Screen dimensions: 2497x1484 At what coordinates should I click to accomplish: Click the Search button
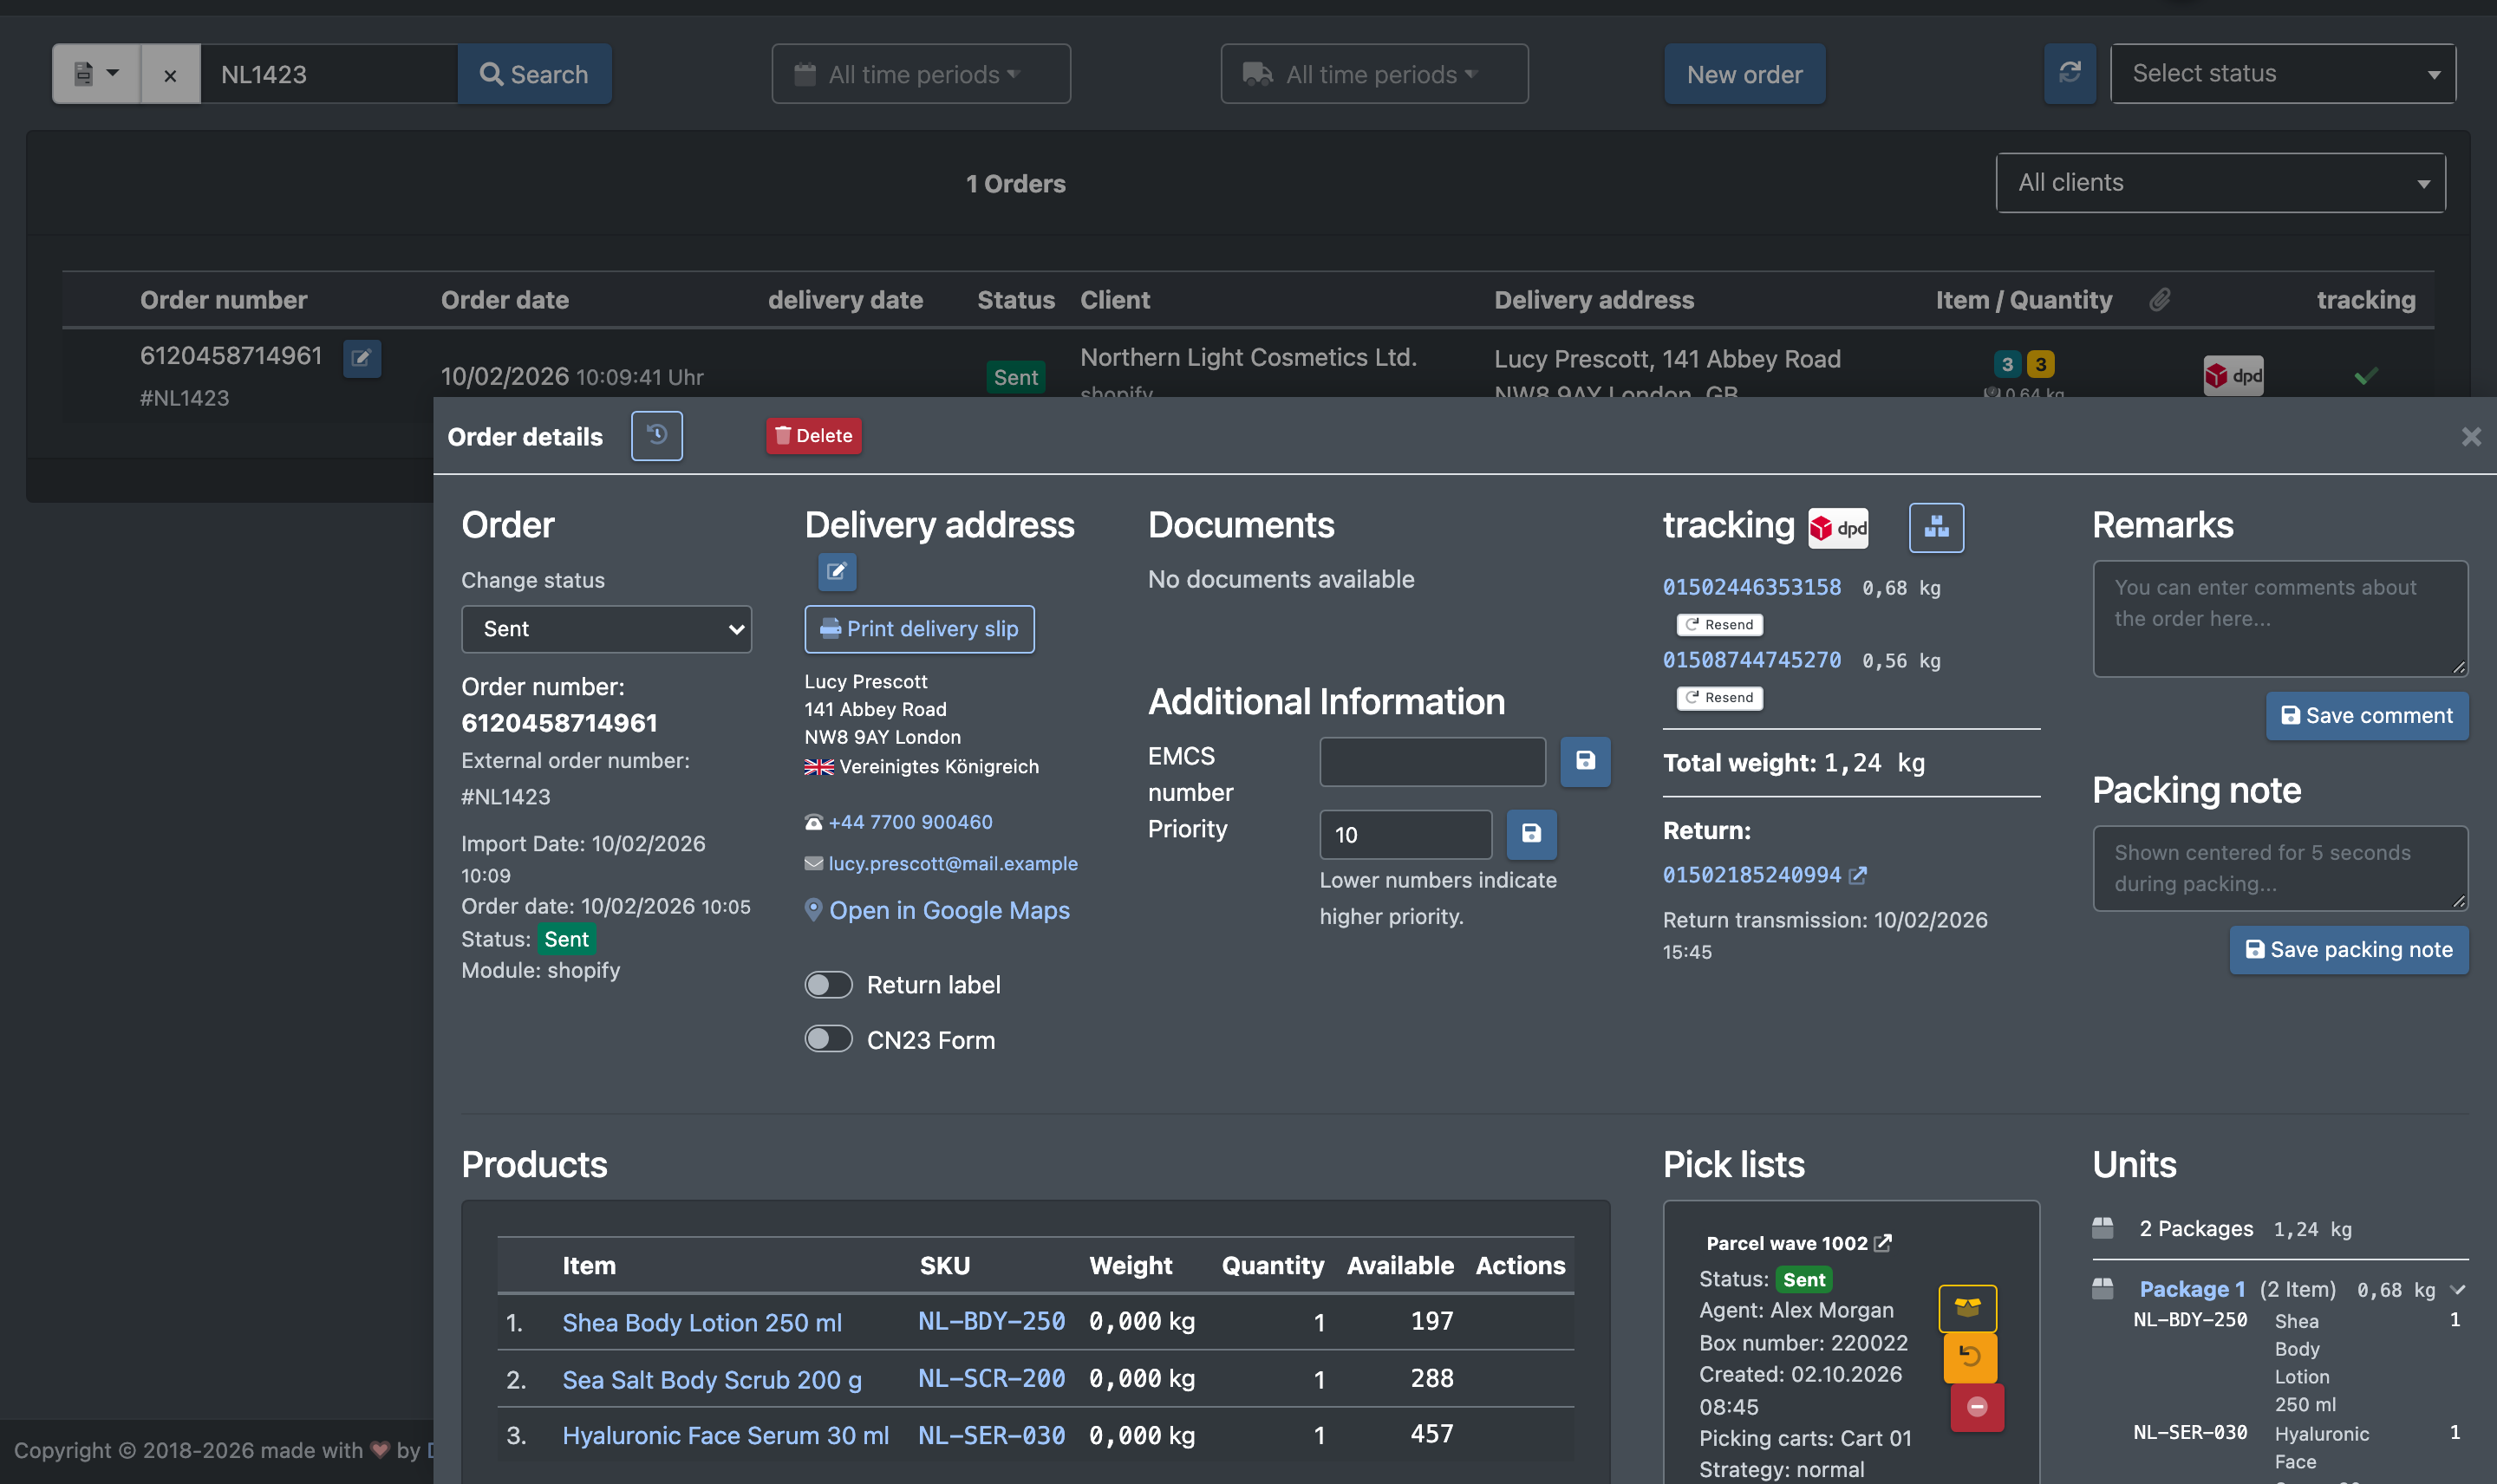(x=534, y=74)
